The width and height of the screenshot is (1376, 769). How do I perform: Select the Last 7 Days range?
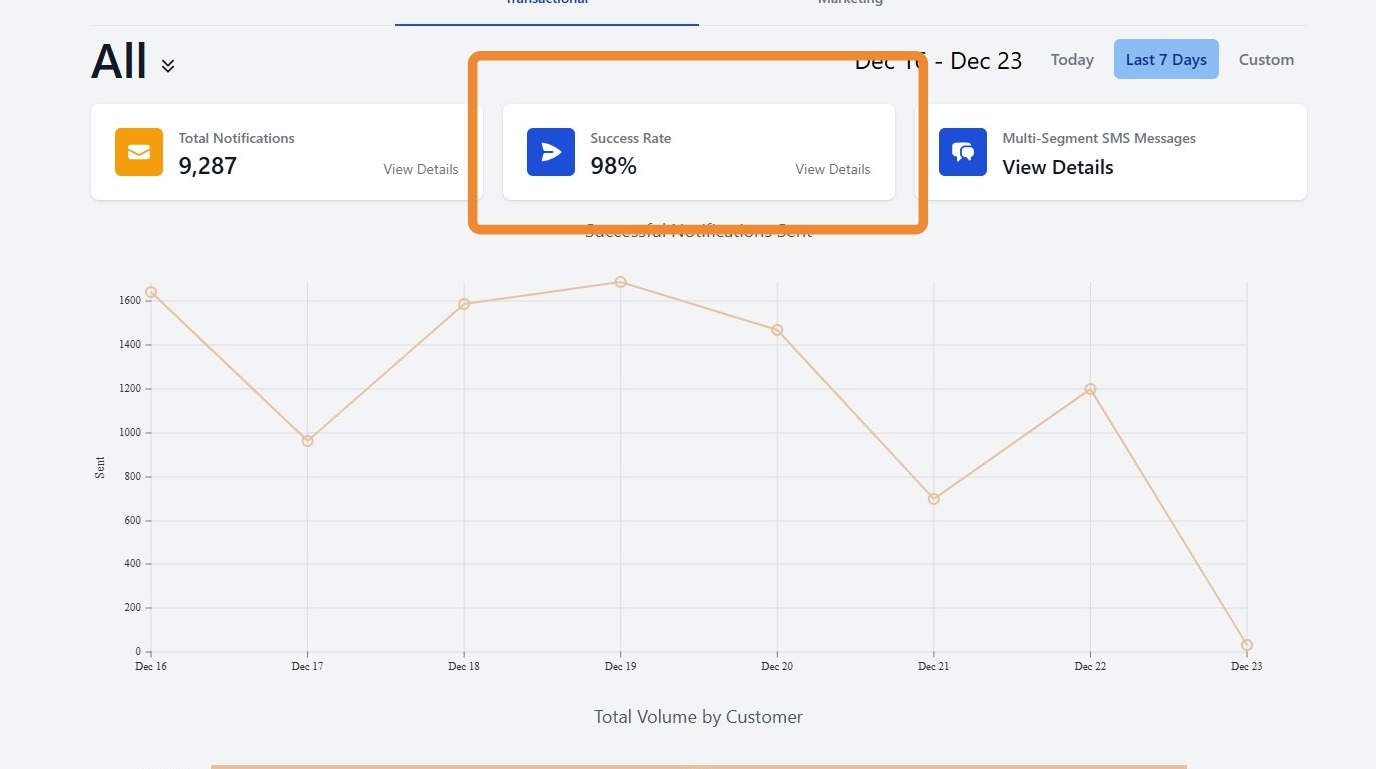(x=1166, y=60)
